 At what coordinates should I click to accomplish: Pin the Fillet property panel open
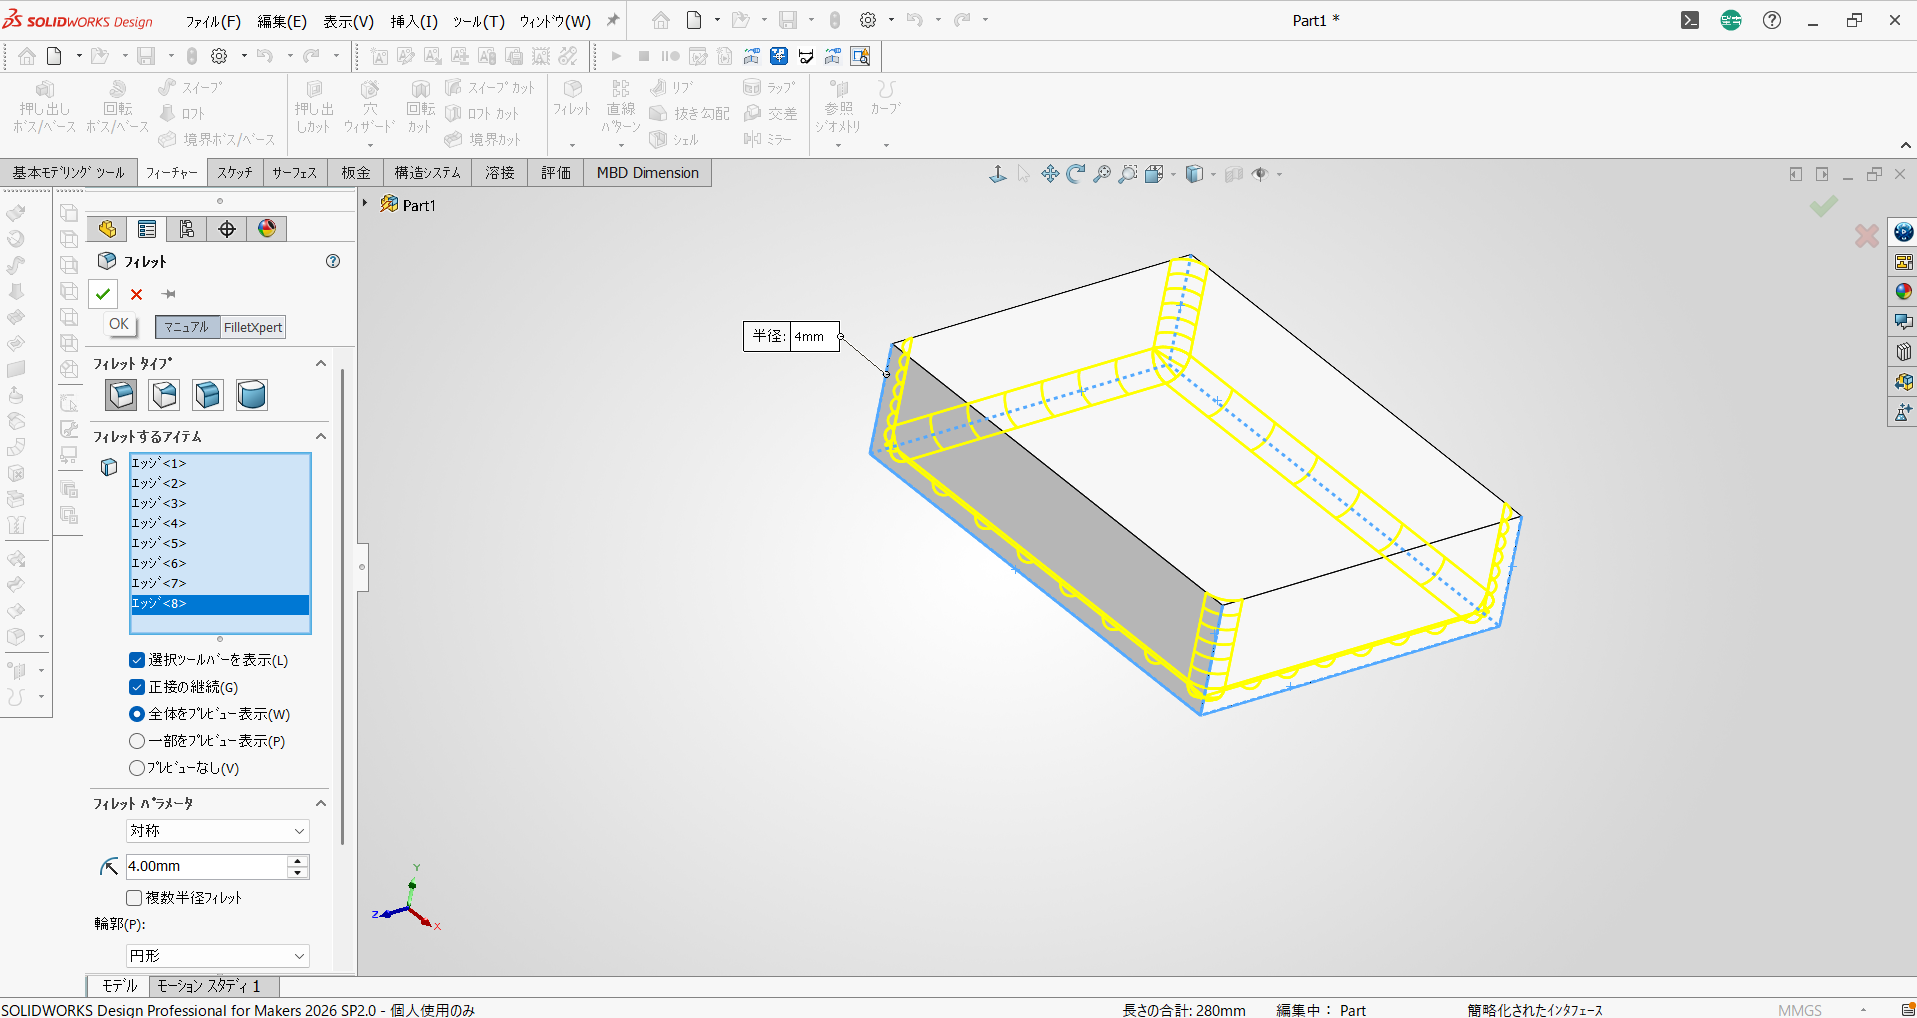[169, 294]
